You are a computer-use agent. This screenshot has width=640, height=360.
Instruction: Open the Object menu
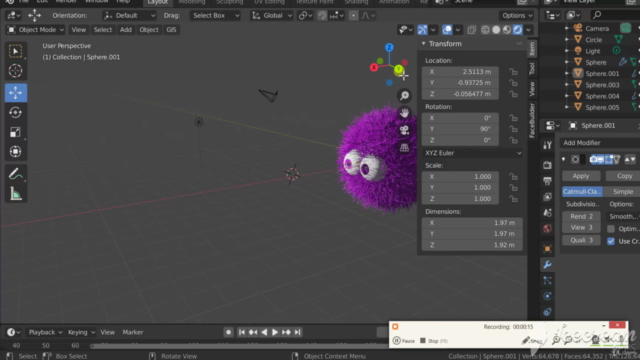tap(149, 29)
